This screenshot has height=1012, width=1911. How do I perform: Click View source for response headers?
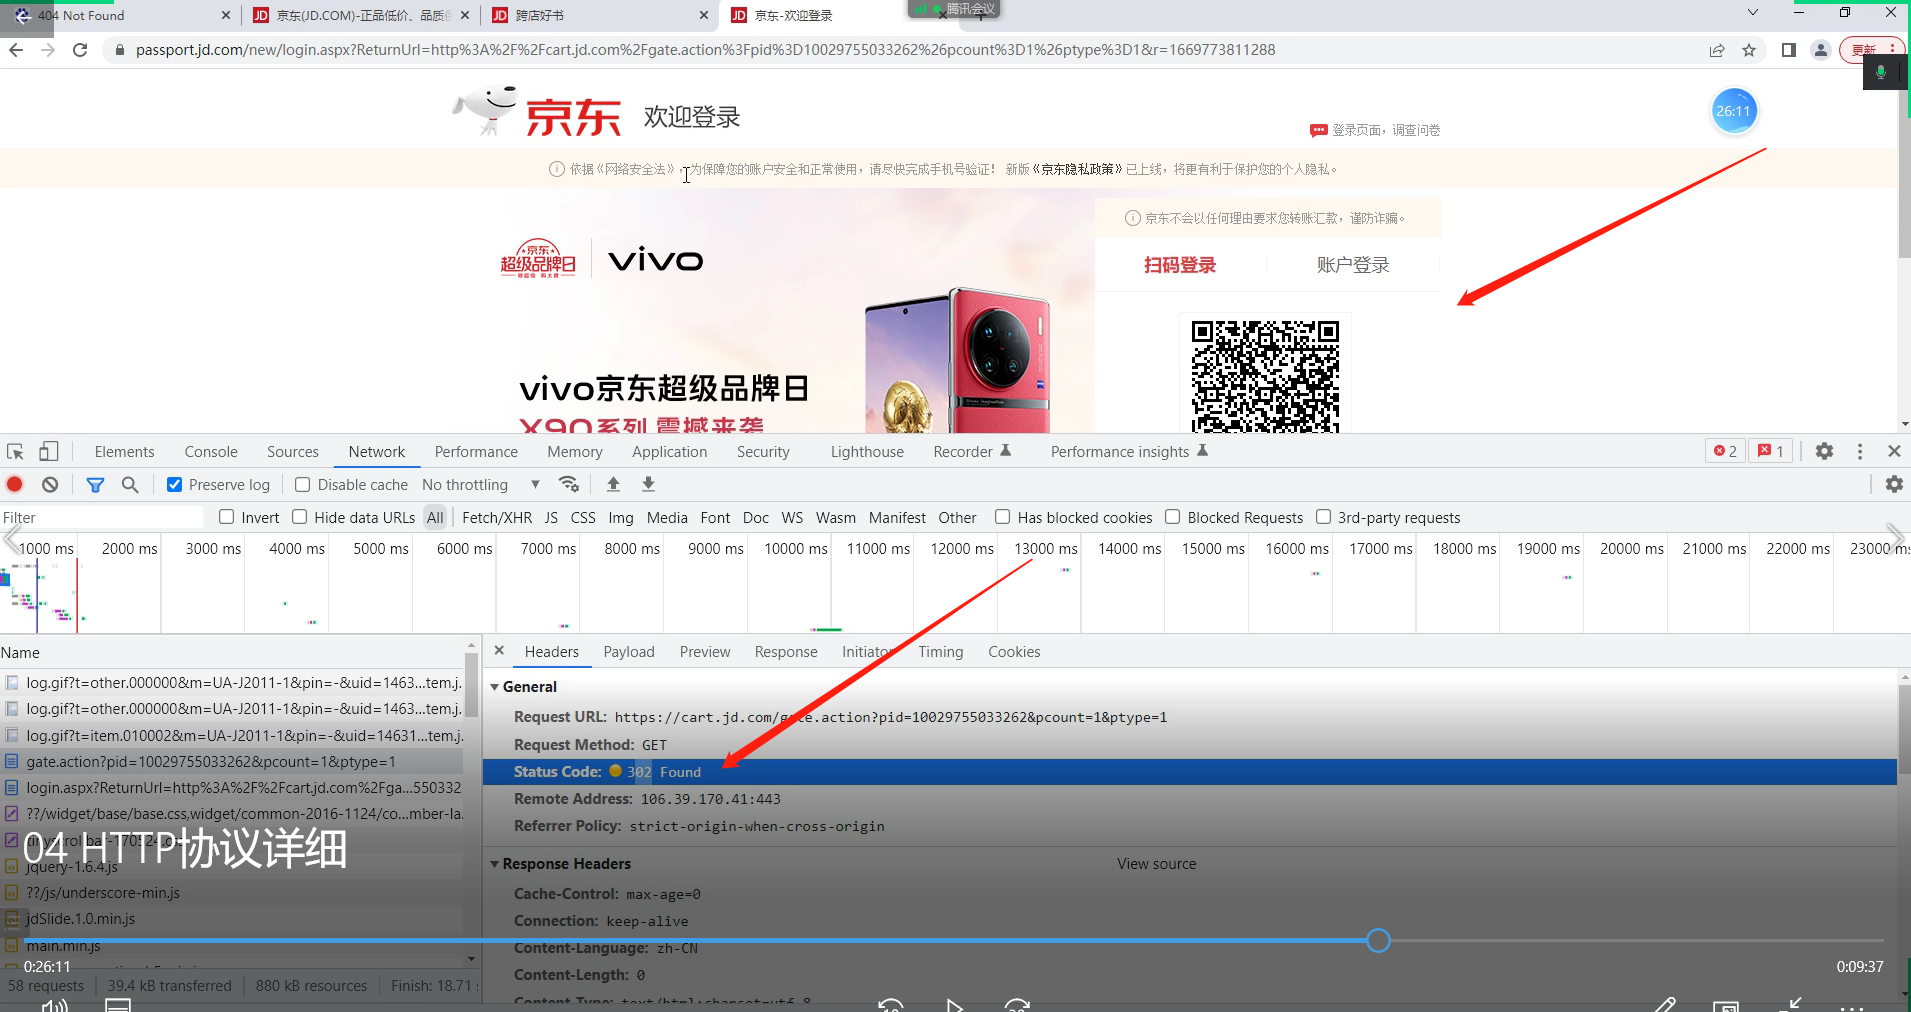(x=1157, y=864)
